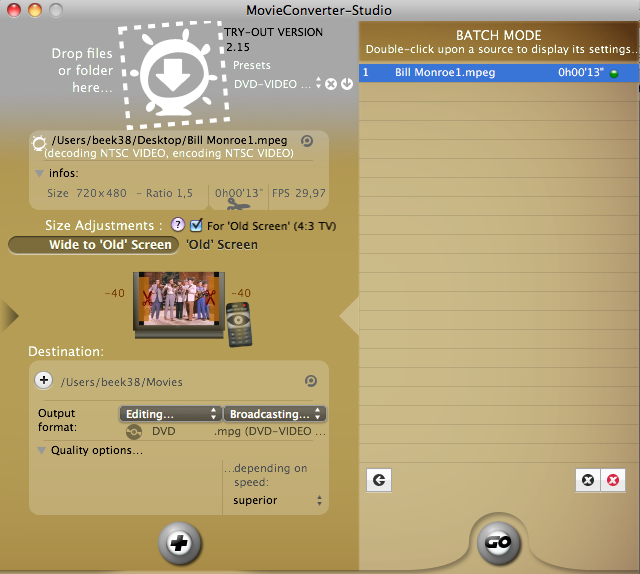Click the 0h00'13" duration in infos
The height and width of the screenshot is (574, 640).
click(239, 193)
